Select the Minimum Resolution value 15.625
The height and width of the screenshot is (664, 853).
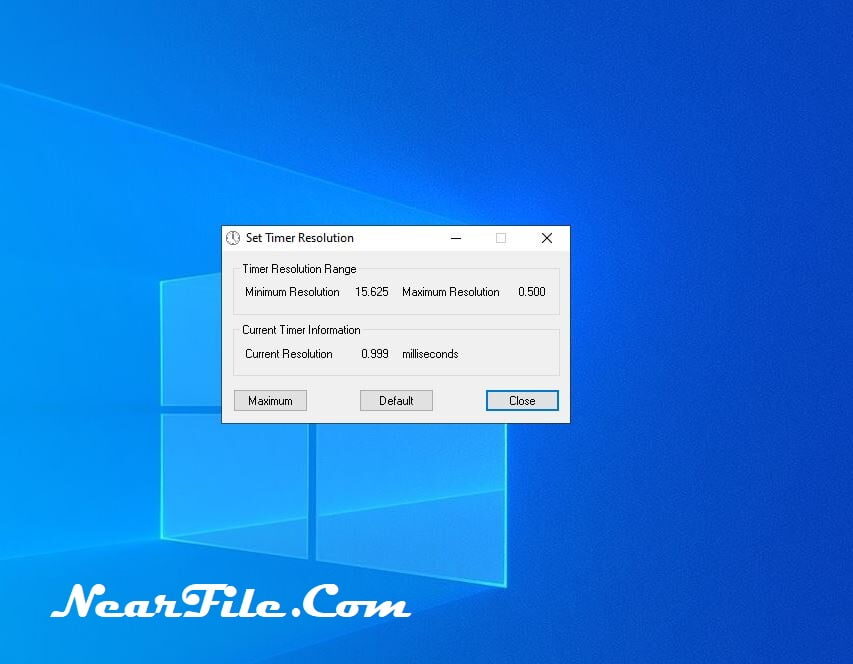click(371, 292)
